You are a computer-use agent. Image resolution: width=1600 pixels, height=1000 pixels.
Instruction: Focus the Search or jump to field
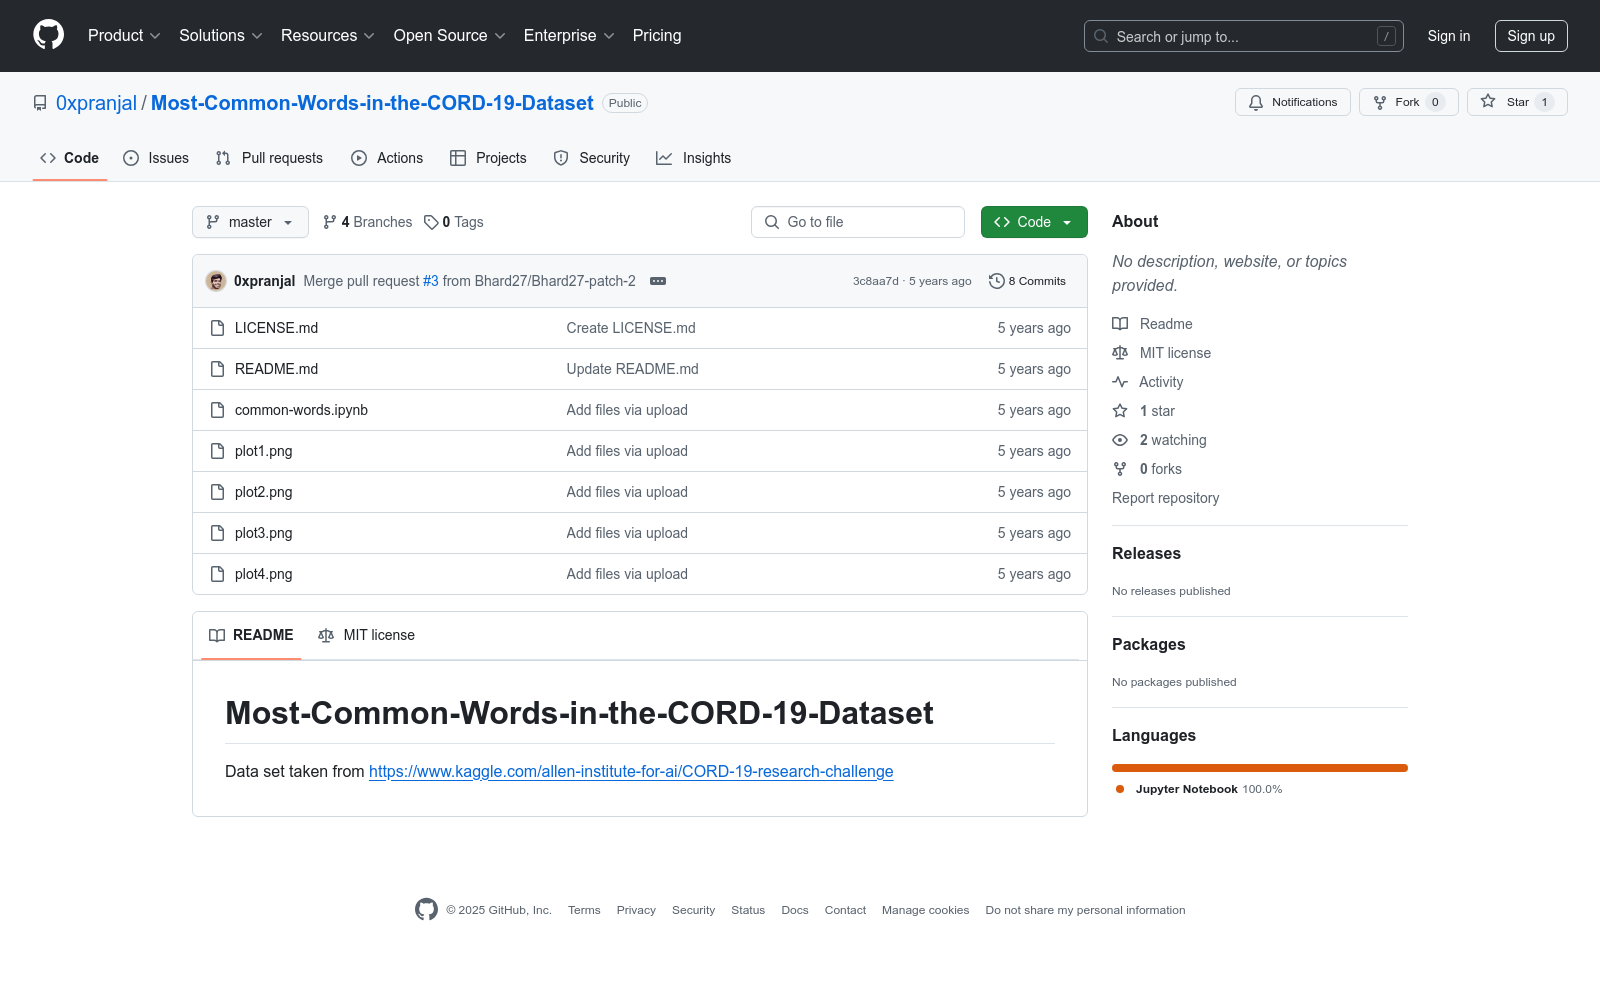coord(1244,36)
